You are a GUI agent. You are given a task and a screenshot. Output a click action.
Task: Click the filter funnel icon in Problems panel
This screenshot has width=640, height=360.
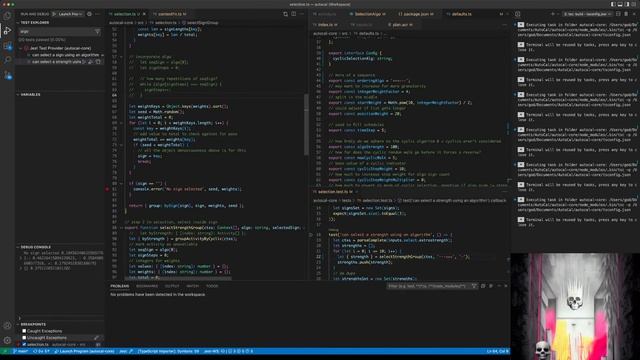474,286
